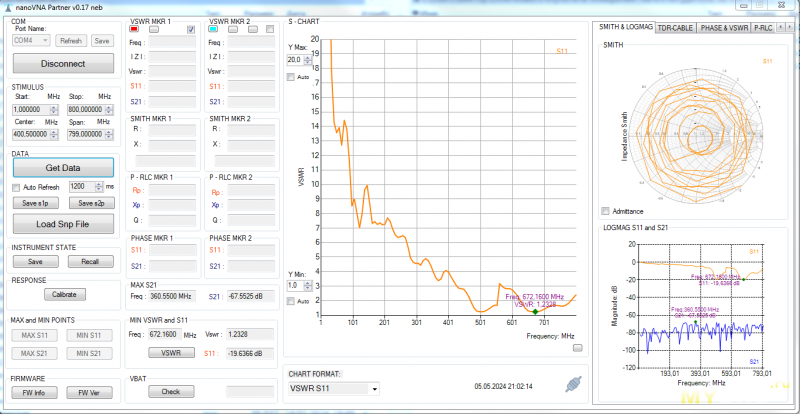Click the cyan VSWR MKR 2 color swatch

pyautogui.click(x=214, y=30)
